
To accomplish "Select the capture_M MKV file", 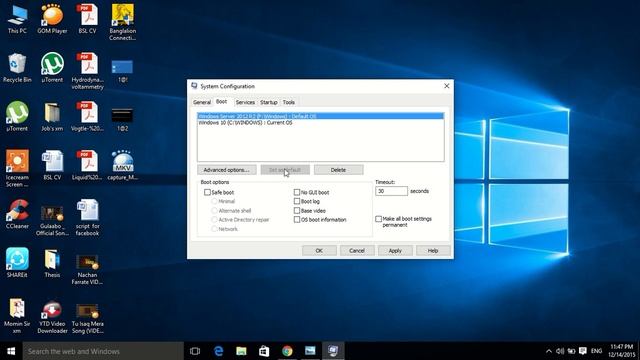I will coord(122,165).
